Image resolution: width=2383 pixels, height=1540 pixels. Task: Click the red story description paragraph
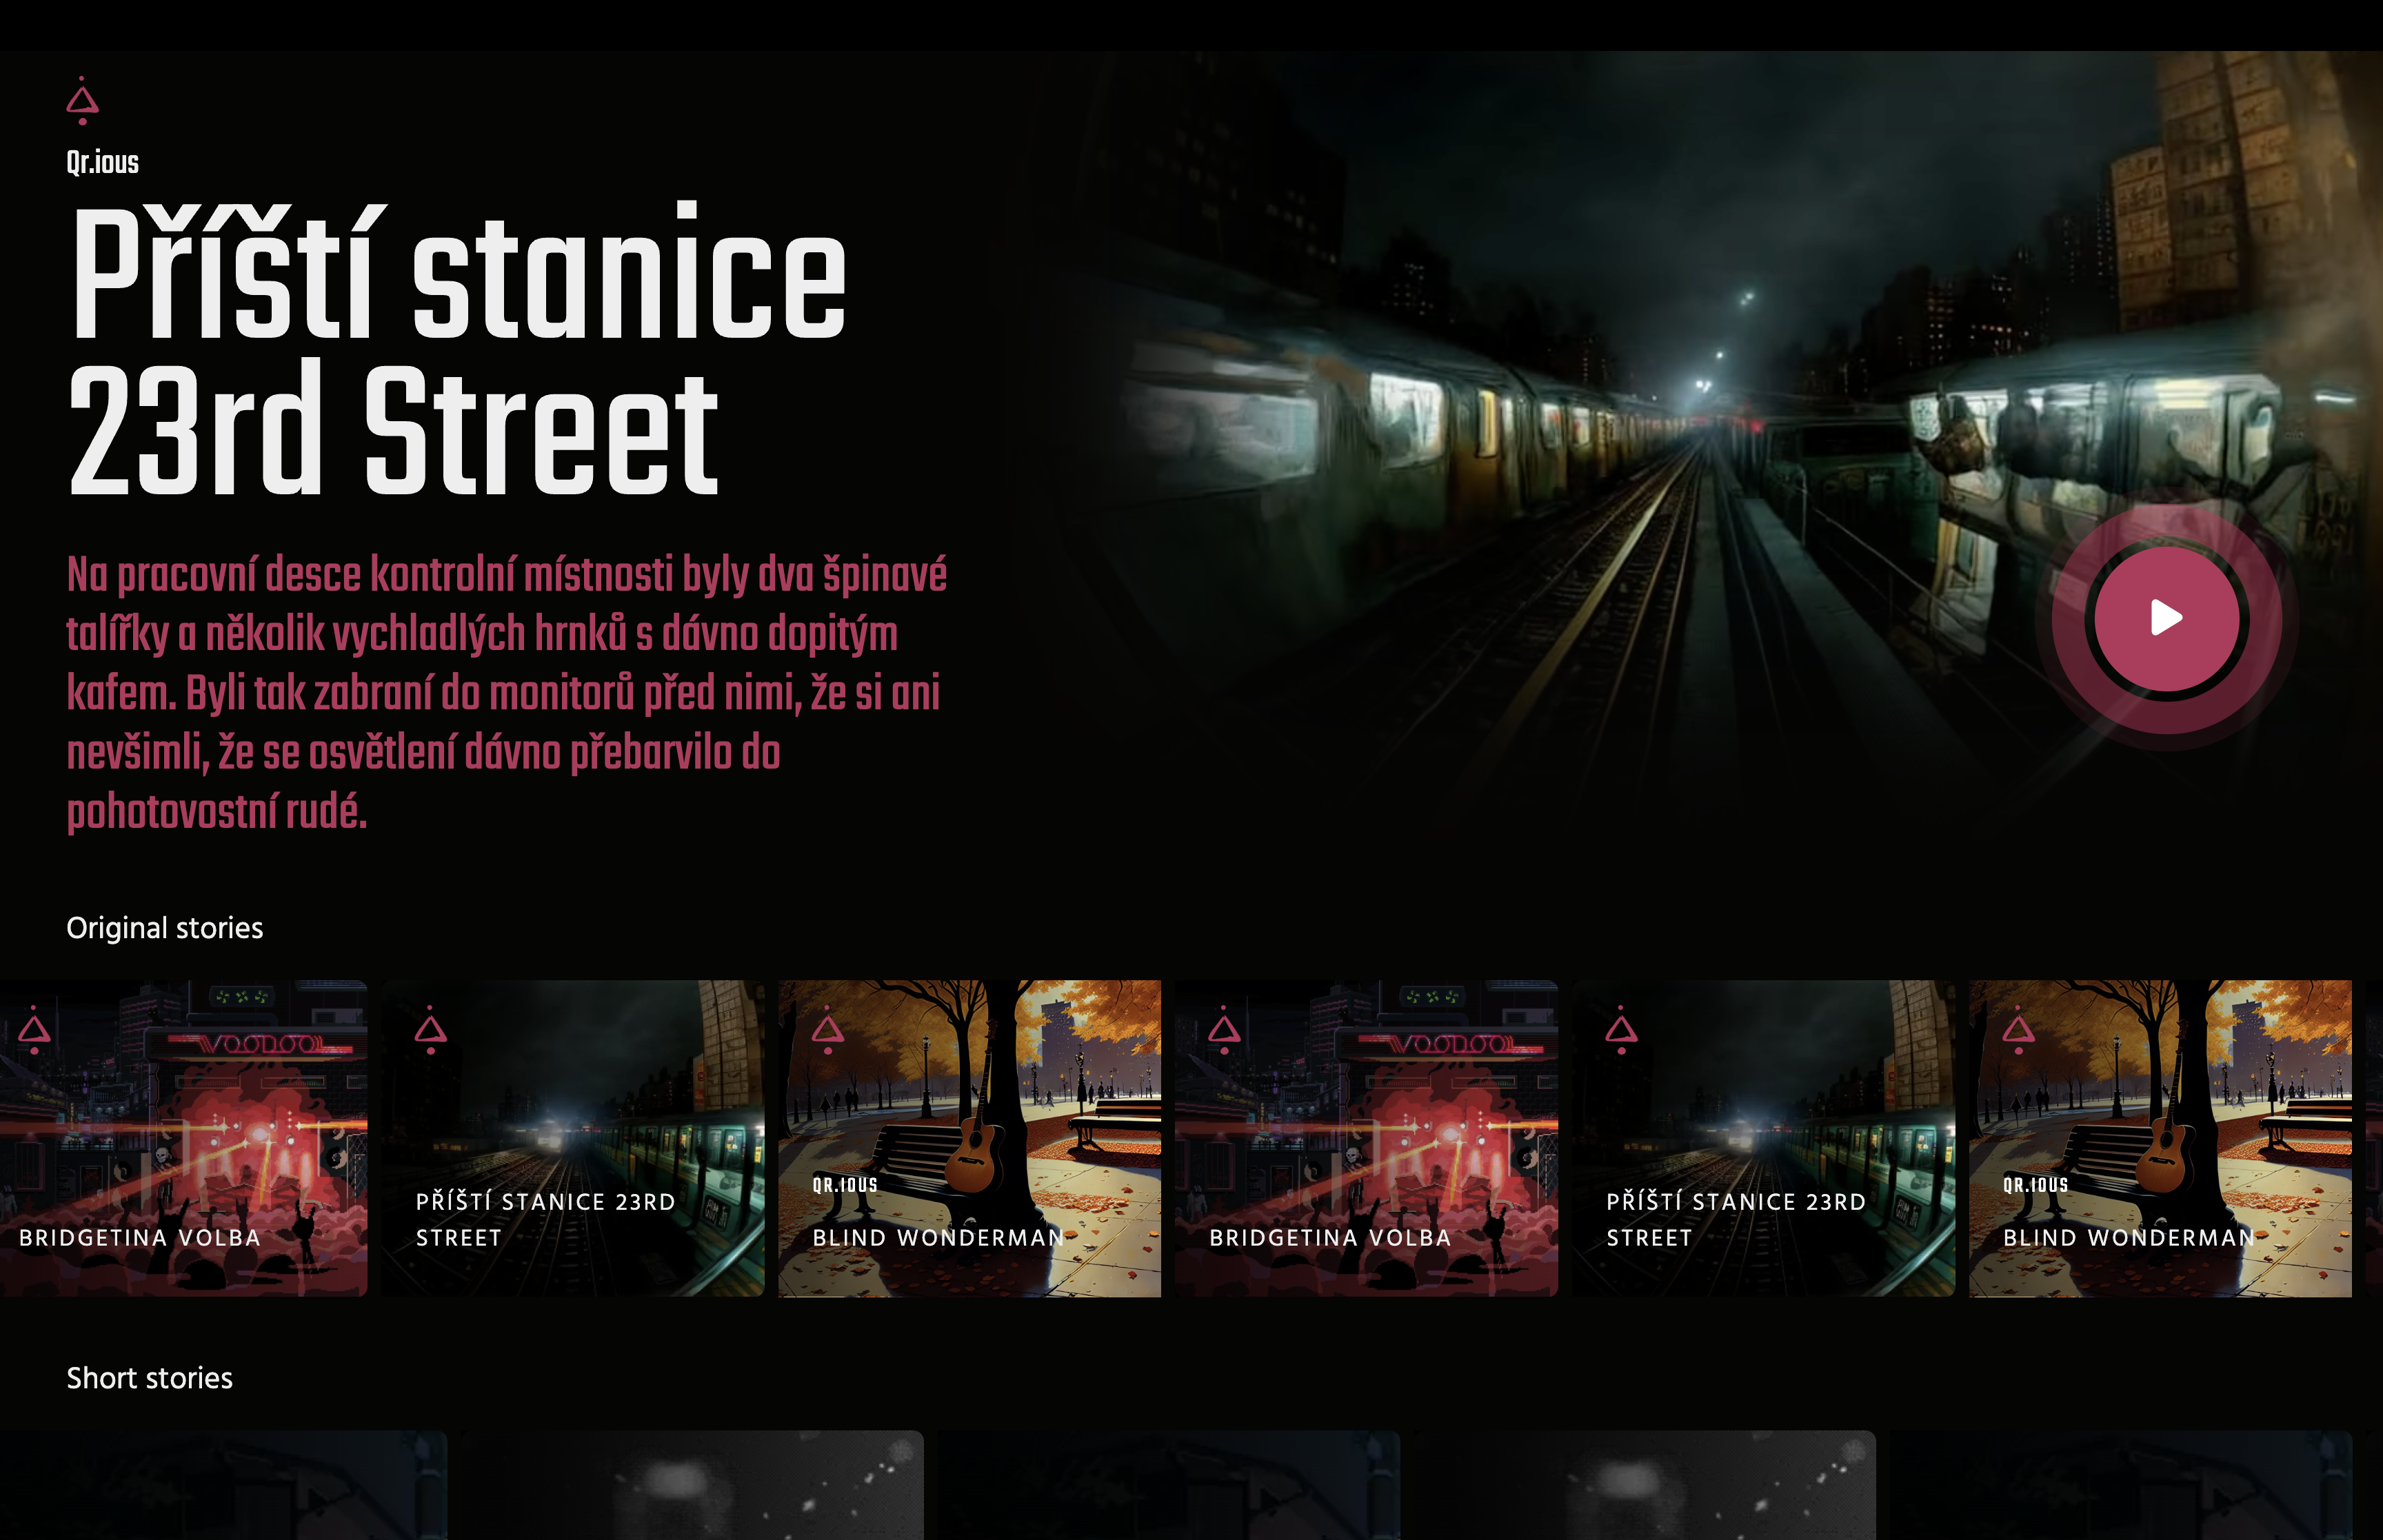(507, 693)
